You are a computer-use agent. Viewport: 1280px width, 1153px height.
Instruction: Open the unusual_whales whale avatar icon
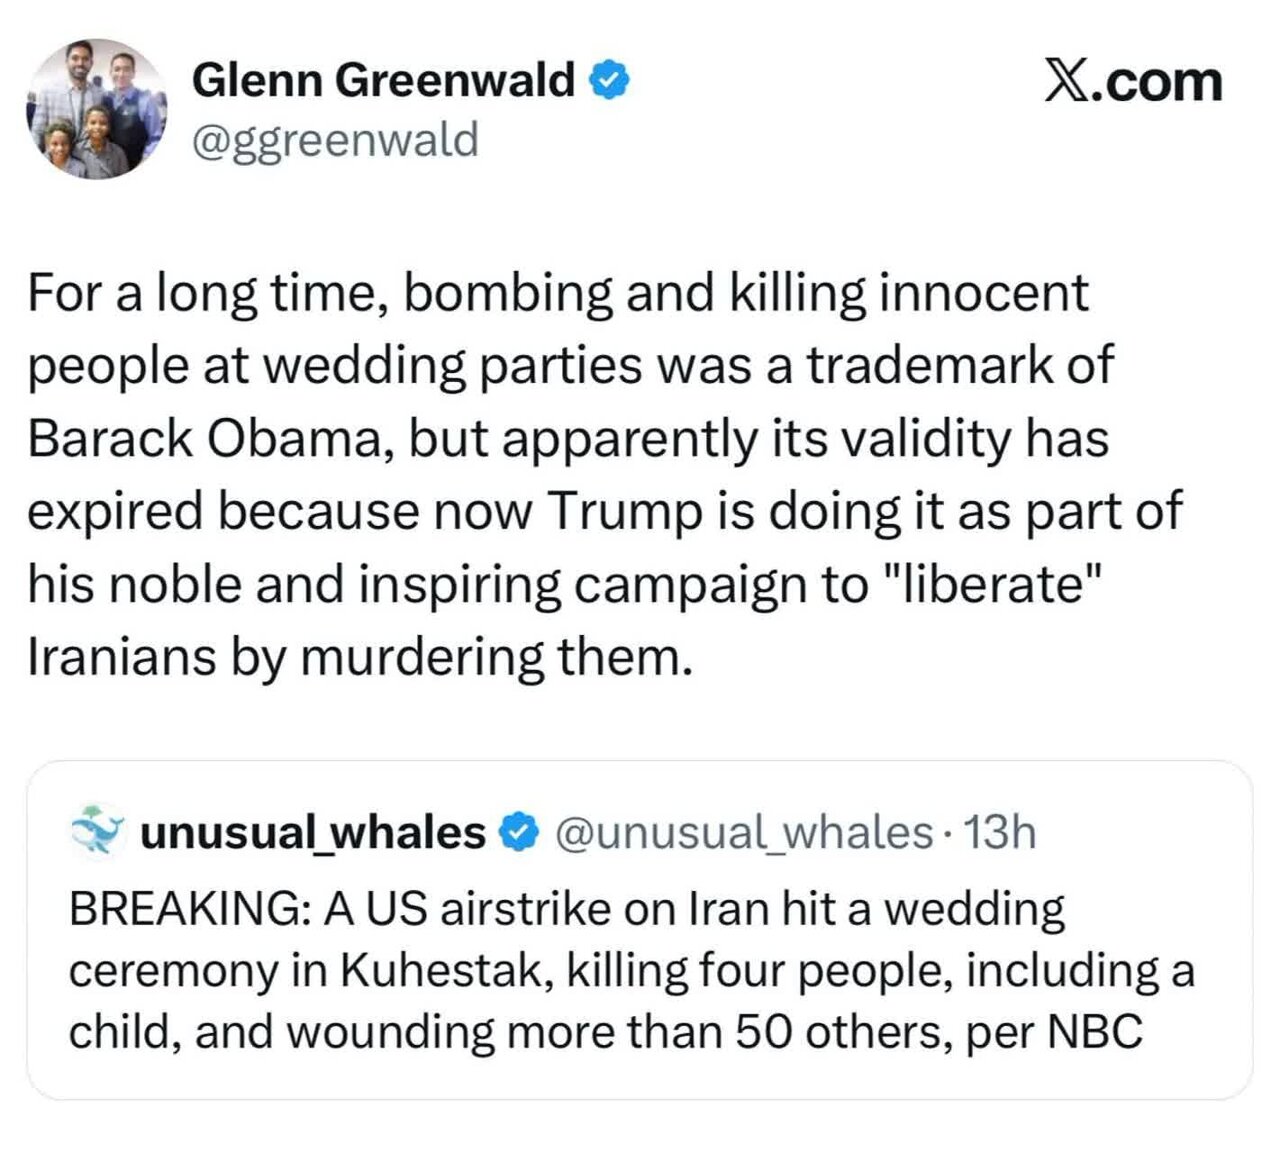pos(98,831)
